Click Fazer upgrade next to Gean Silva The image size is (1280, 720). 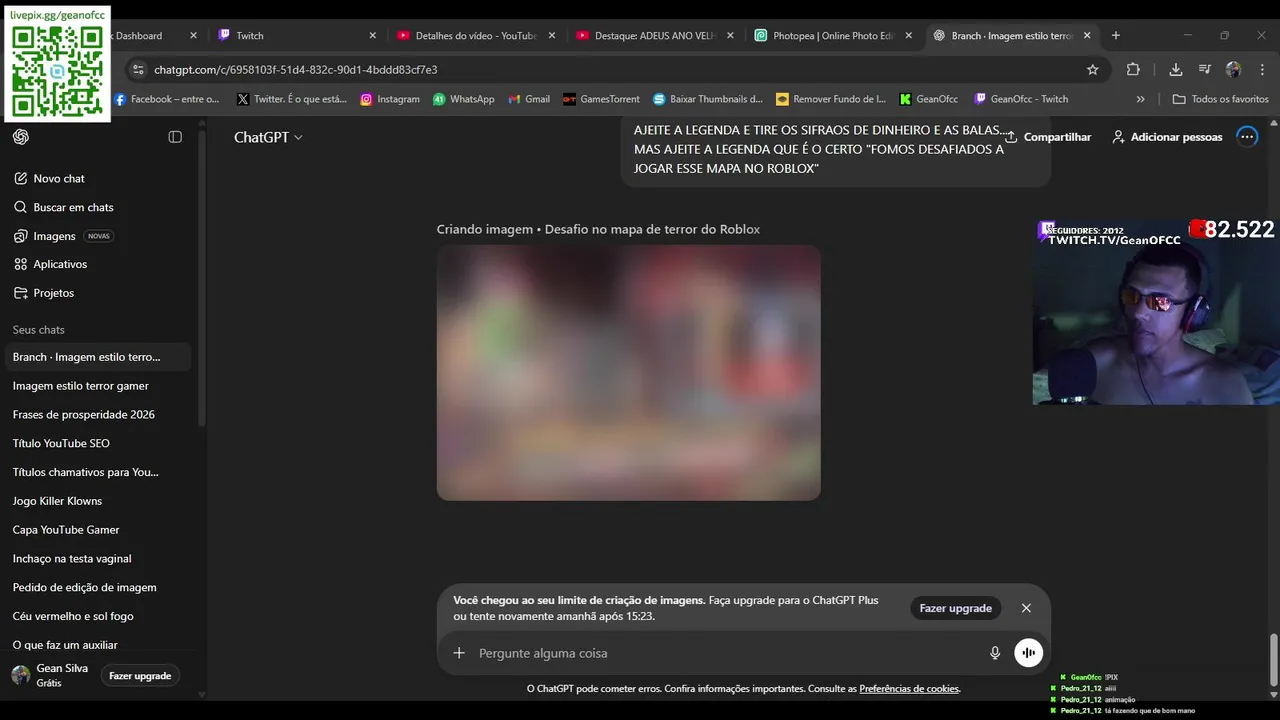click(x=140, y=676)
